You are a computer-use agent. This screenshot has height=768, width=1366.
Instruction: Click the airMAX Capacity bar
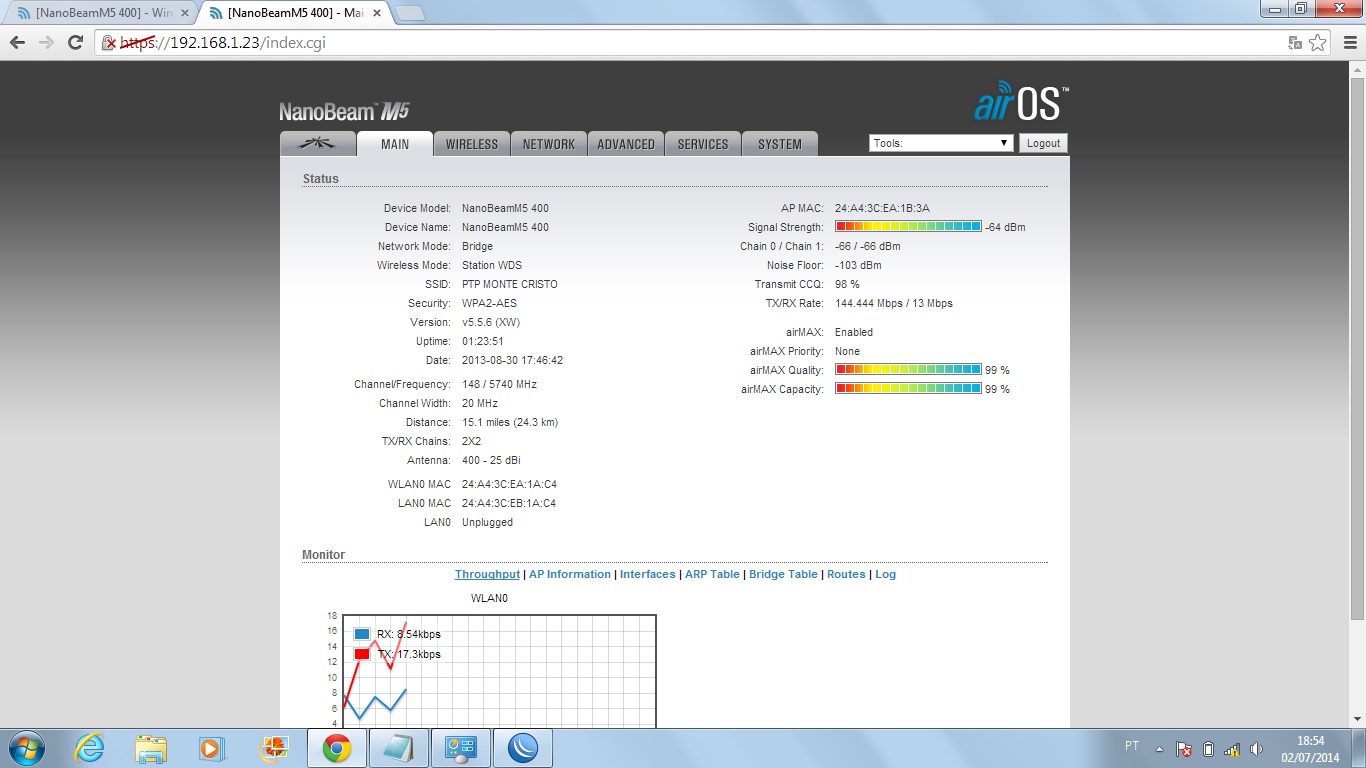908,389
